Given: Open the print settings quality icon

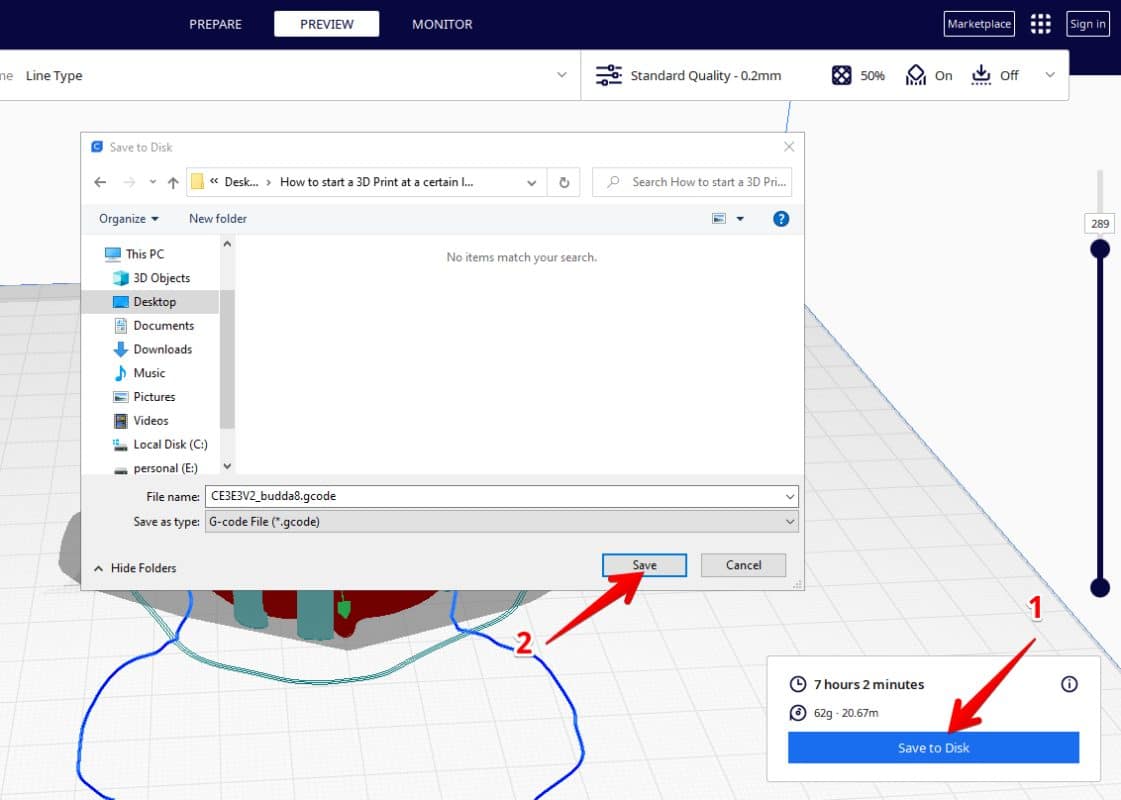Looking at the screenshot, I should coord(608,75).
